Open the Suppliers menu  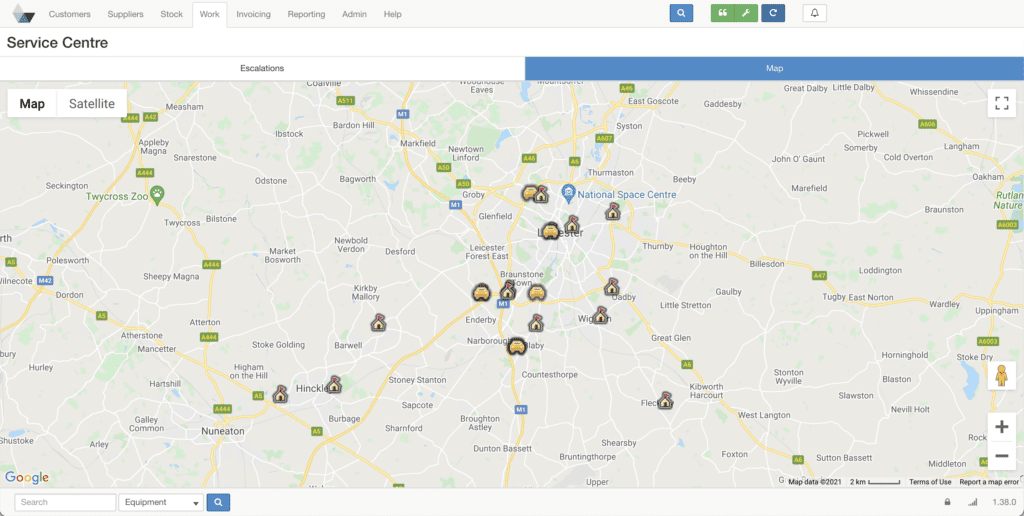(125, 14)
